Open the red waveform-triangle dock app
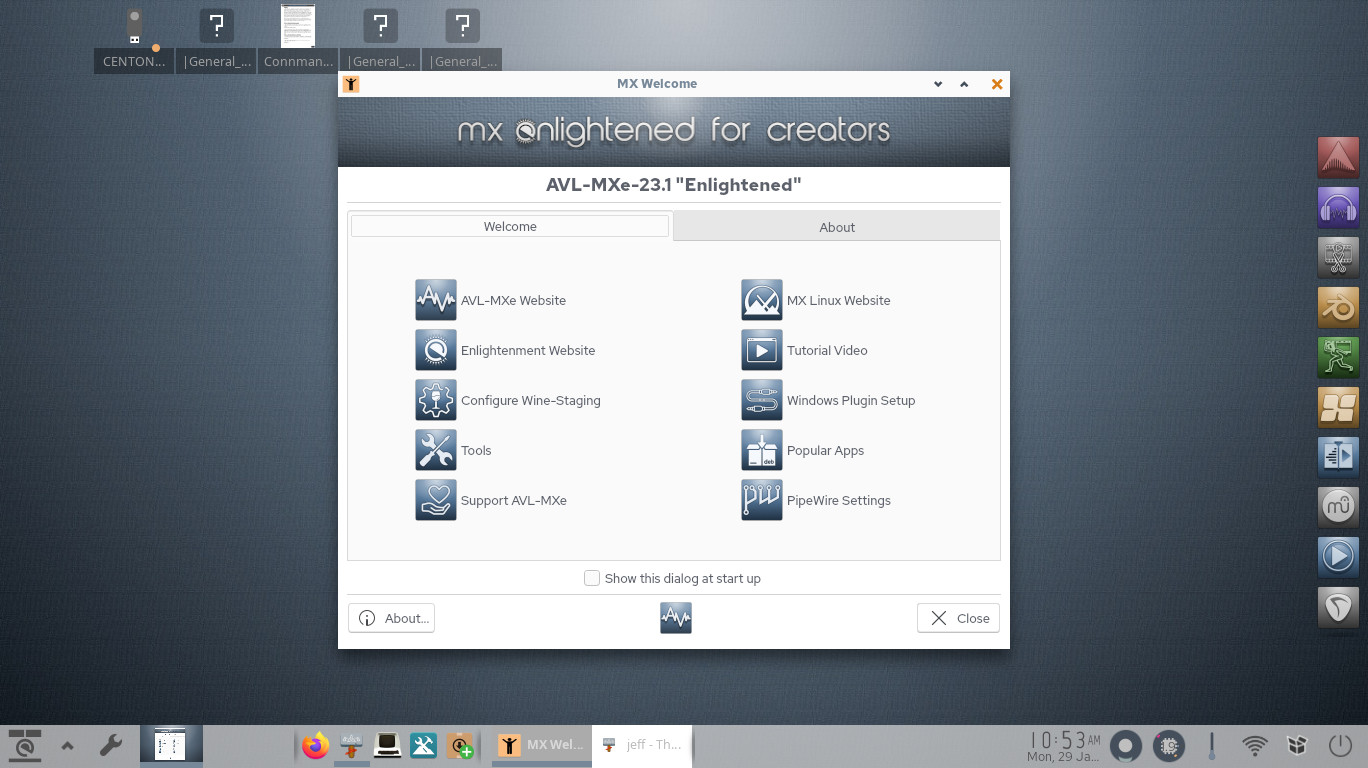Image resolution: width=1368 pixels, height=768 pixels. tap(1338, 158)
